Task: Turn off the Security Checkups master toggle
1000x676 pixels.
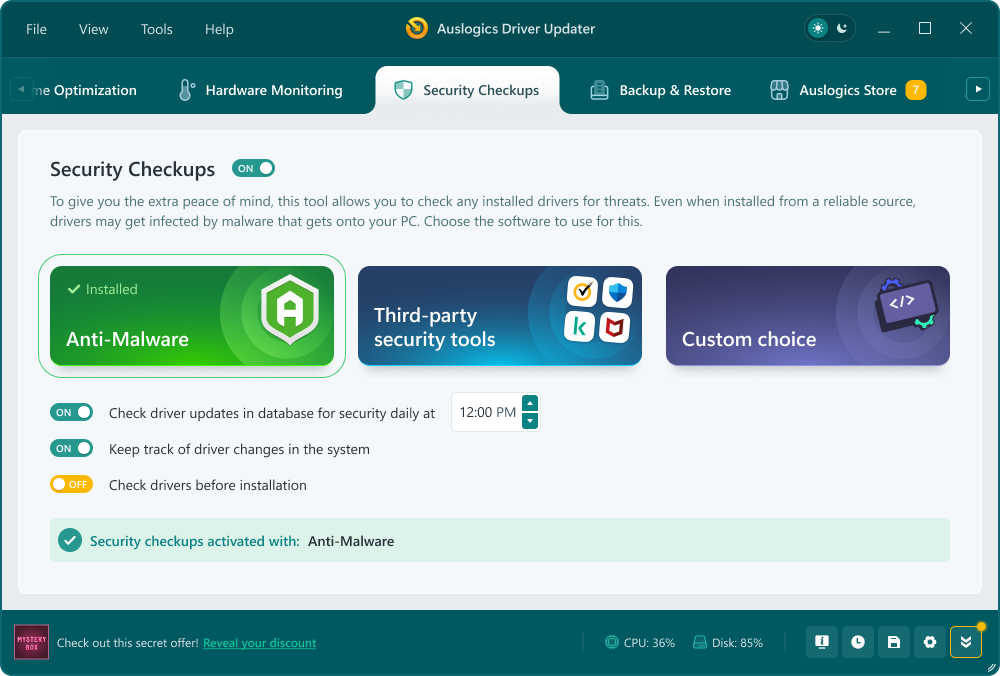Action: point(253,168)
